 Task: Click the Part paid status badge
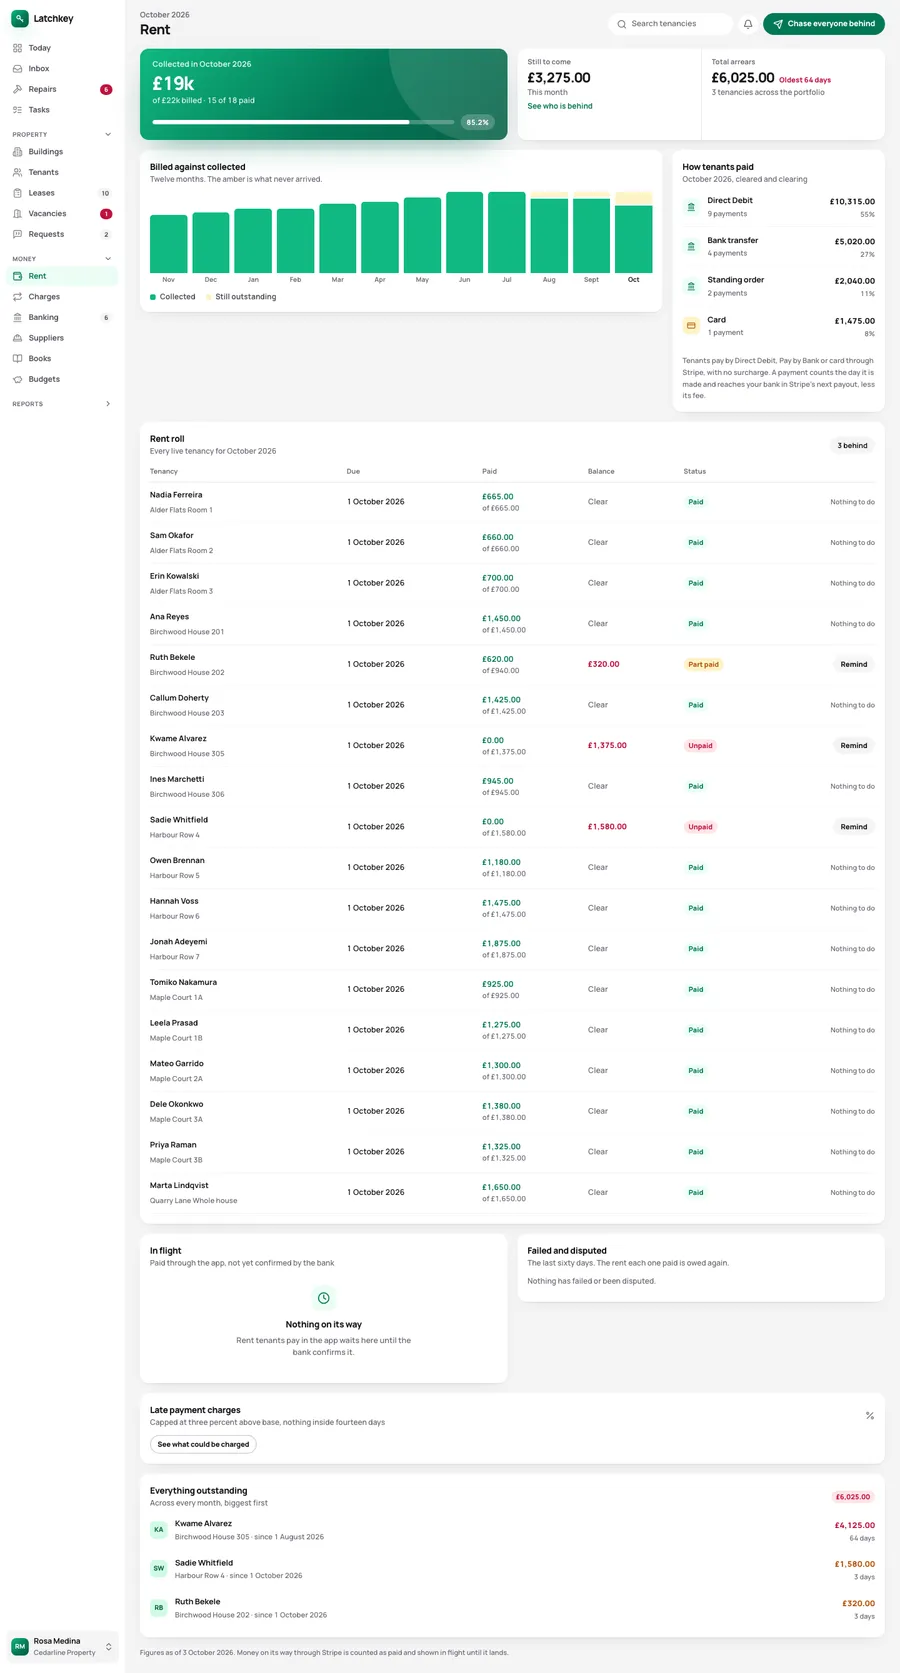click(703, 664)
